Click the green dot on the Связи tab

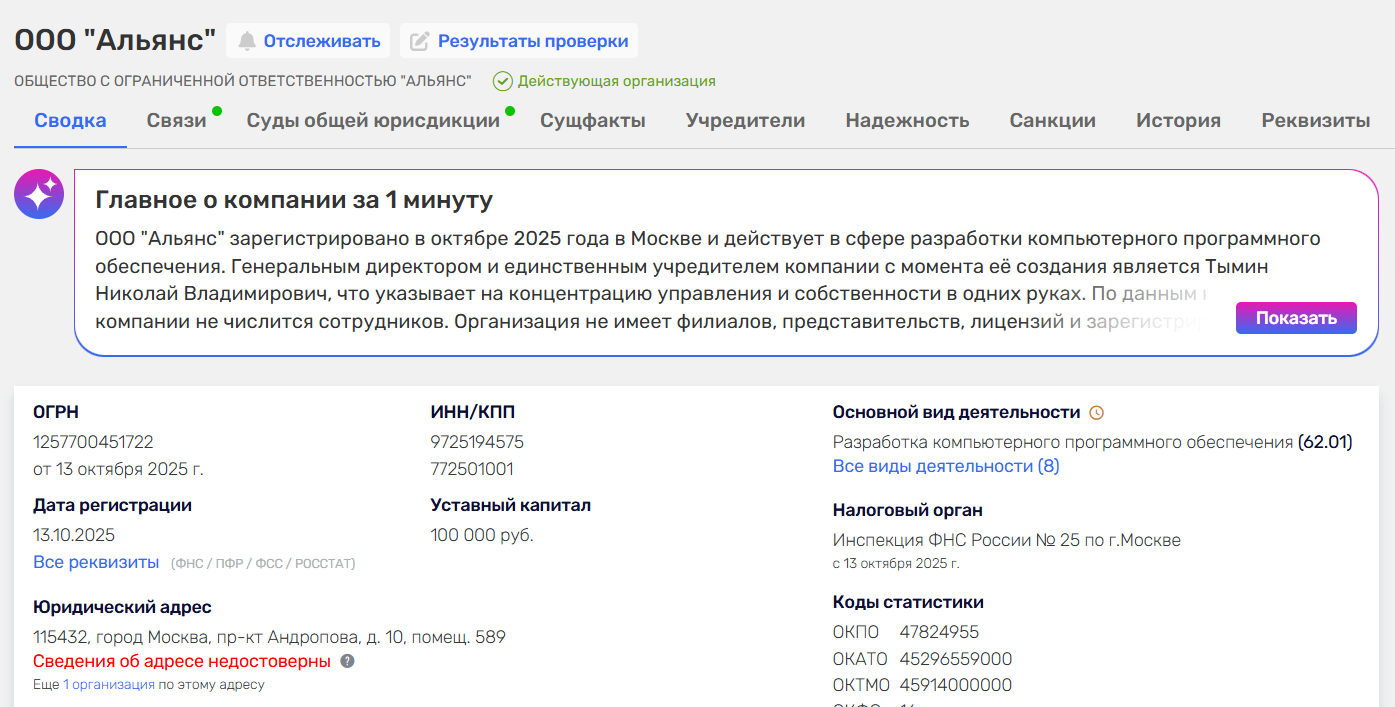pyautogui.click(x=217, y=111)
